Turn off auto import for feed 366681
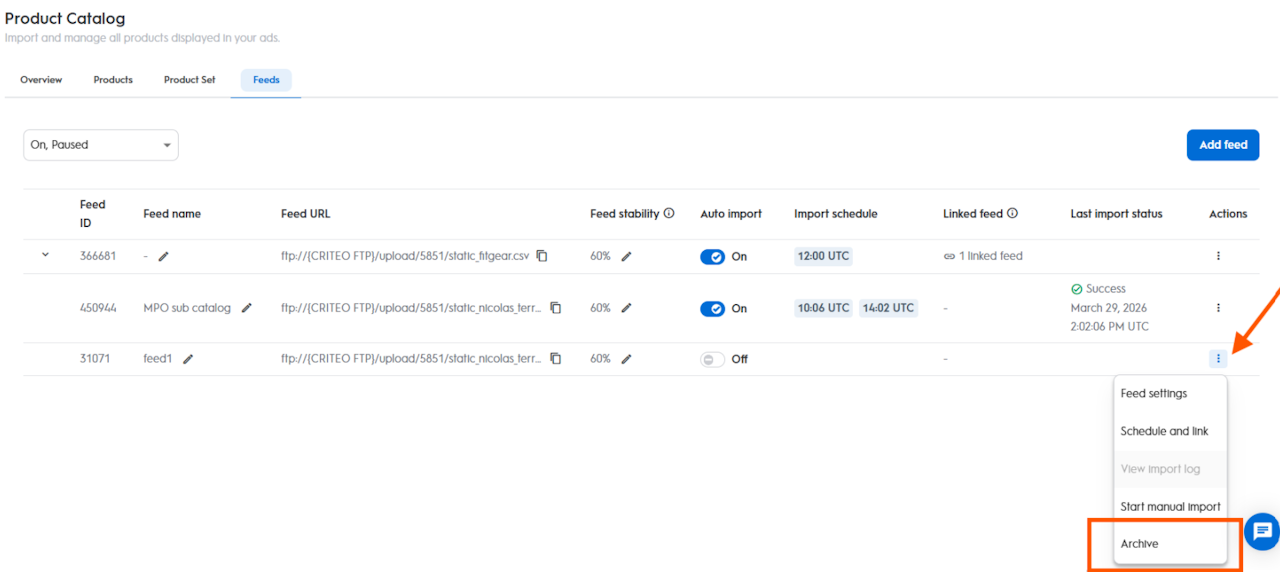Screen dimensions: 1280x572 (712, 256)
